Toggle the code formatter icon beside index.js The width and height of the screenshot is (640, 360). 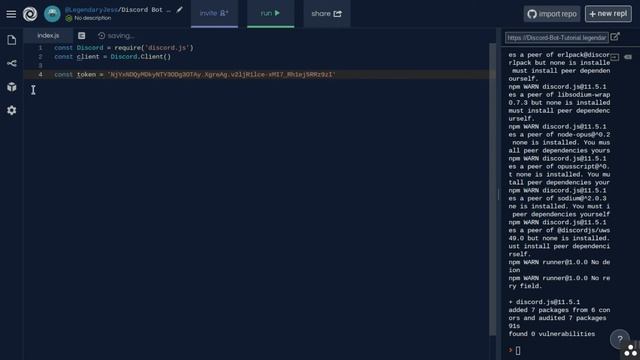click(x=82, y=36)
